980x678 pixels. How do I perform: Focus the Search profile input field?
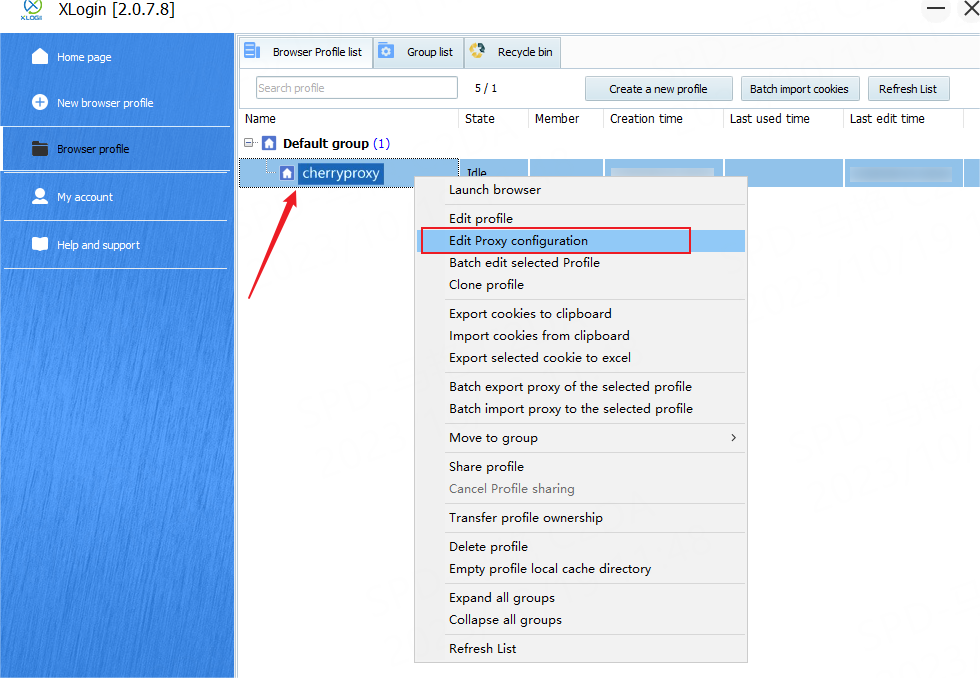click(356, 88)
